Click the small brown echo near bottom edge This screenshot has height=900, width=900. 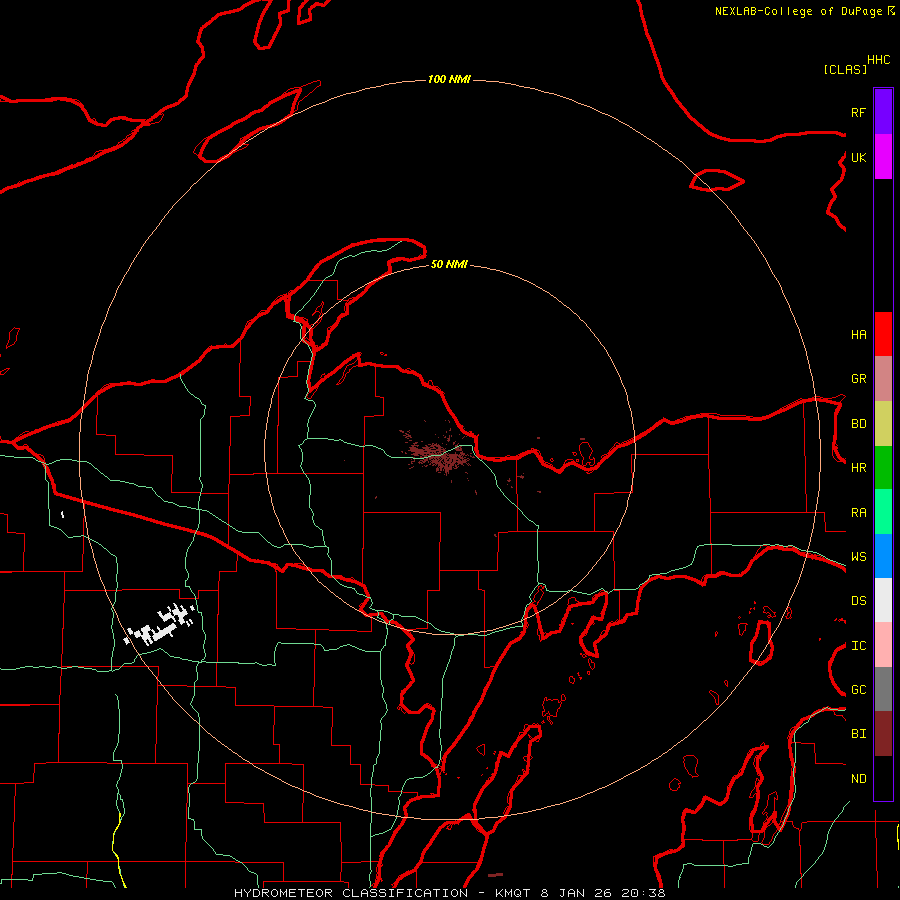pyautogui.click(x=495, y=875)
